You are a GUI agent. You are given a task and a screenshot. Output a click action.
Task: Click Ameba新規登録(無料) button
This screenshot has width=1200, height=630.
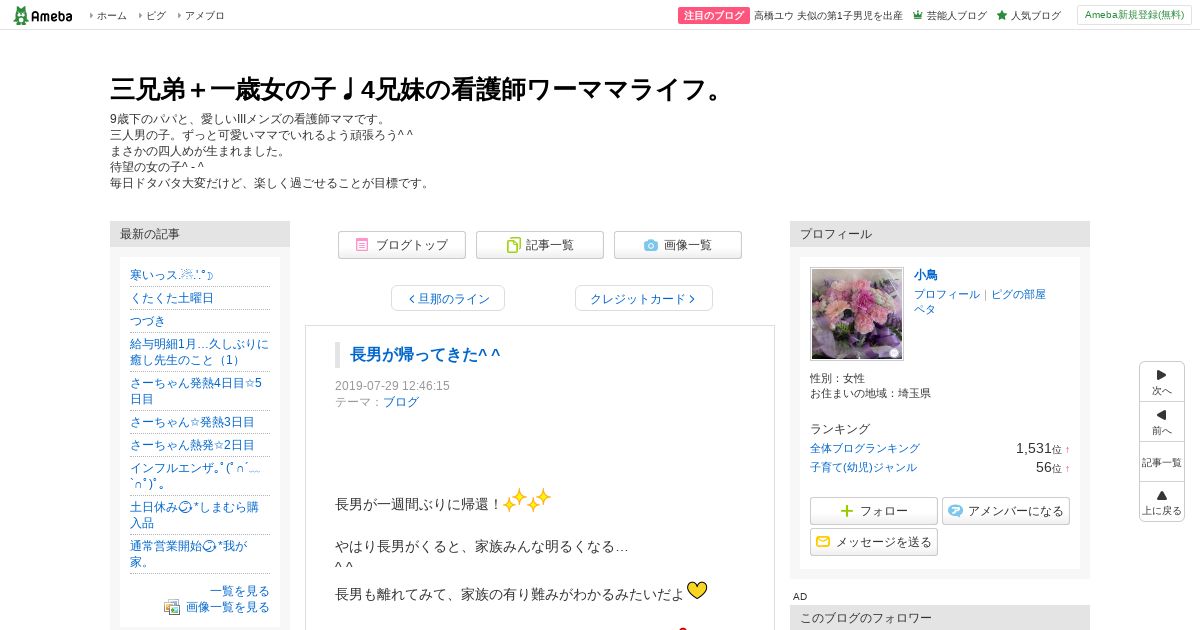(1134, 15)
